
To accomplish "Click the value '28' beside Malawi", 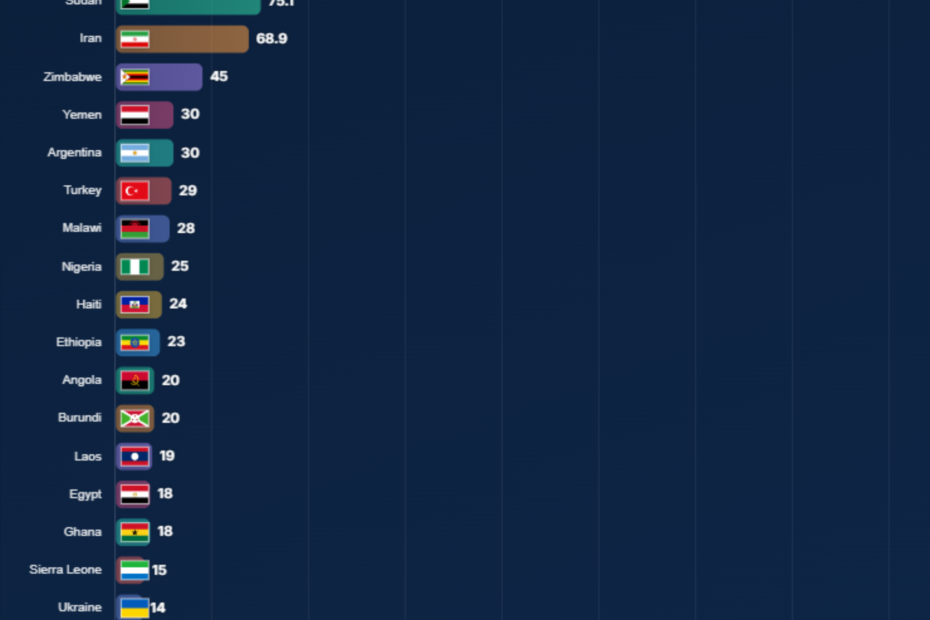I will pos(186,228).
